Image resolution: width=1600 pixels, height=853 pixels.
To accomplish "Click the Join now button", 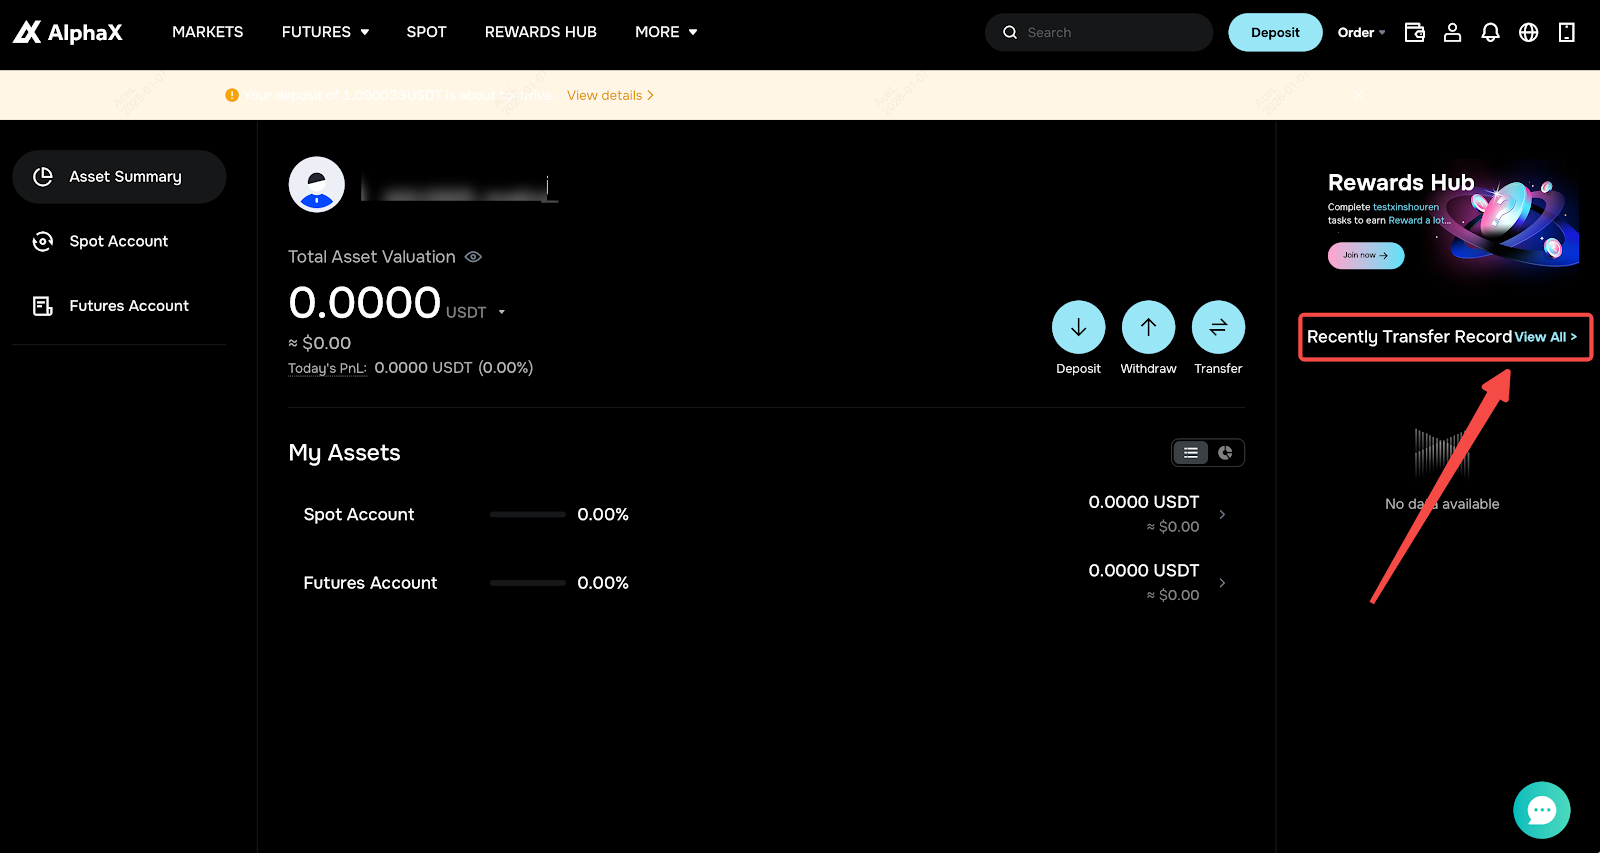I will (x=1365, y=256).
